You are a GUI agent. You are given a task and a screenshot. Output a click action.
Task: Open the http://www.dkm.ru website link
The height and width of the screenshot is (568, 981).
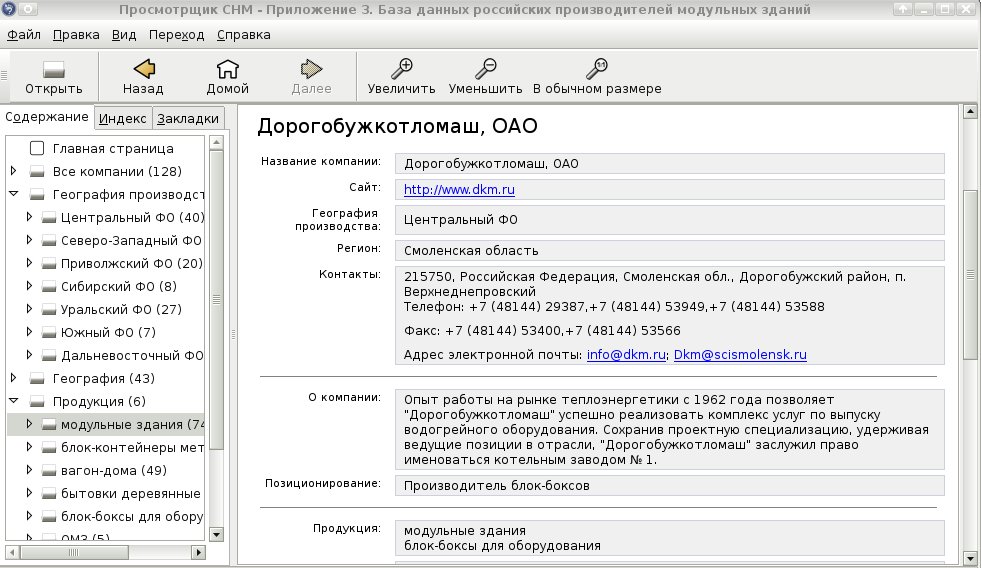459,190
